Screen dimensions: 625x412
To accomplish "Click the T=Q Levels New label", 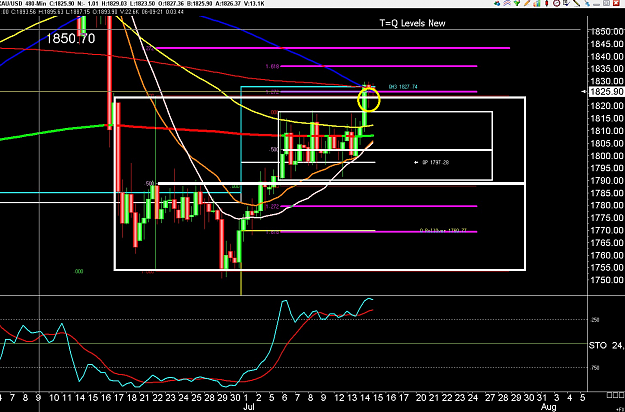I will (413, 23).
